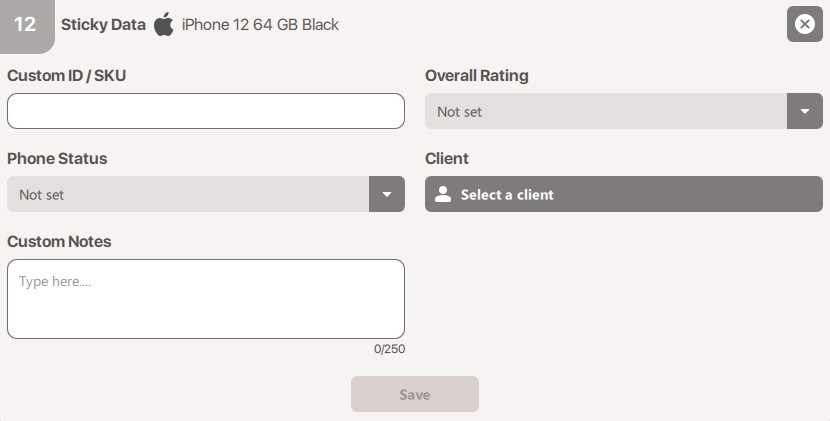Click the Apple logo icon
Viewport: 830px width, 421px height.
pos(164,24)
